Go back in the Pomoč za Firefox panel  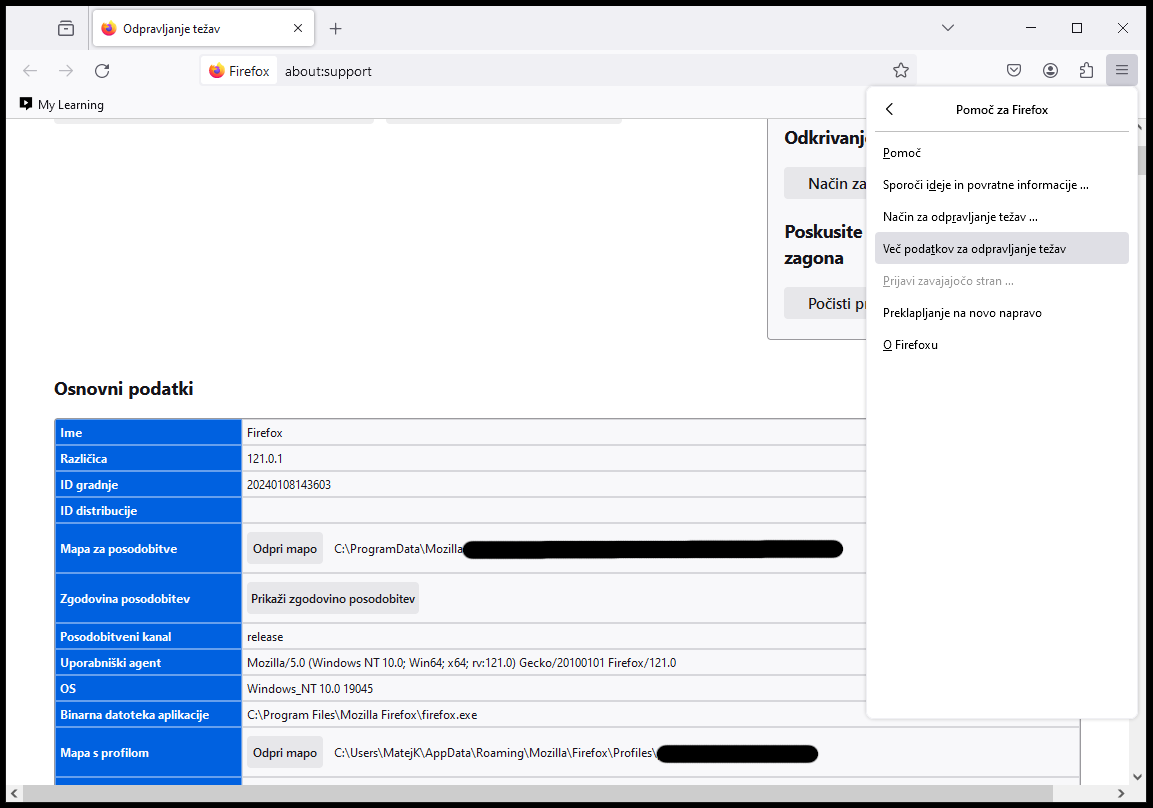coord(890,110)
